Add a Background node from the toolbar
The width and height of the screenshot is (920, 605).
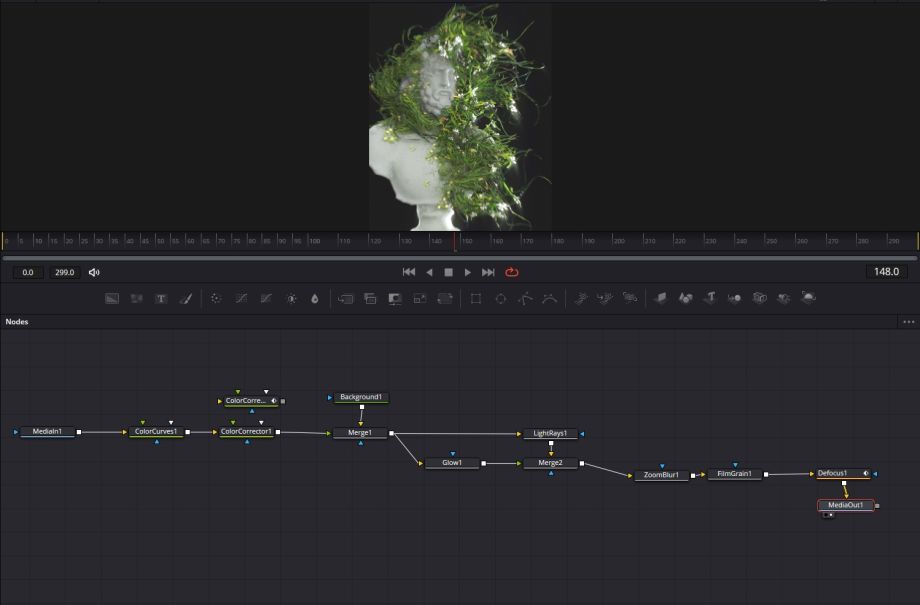[112, 298]
